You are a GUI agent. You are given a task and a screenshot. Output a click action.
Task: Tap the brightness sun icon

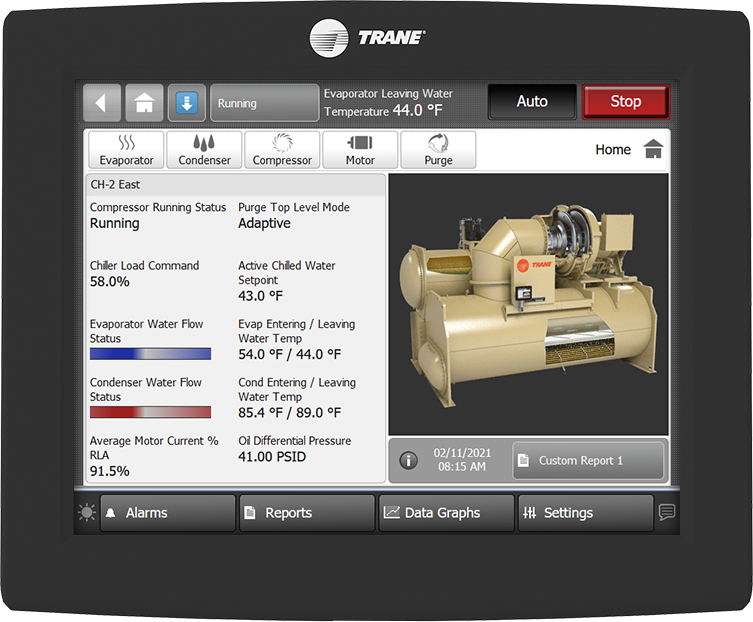click(x=87, y=512)
